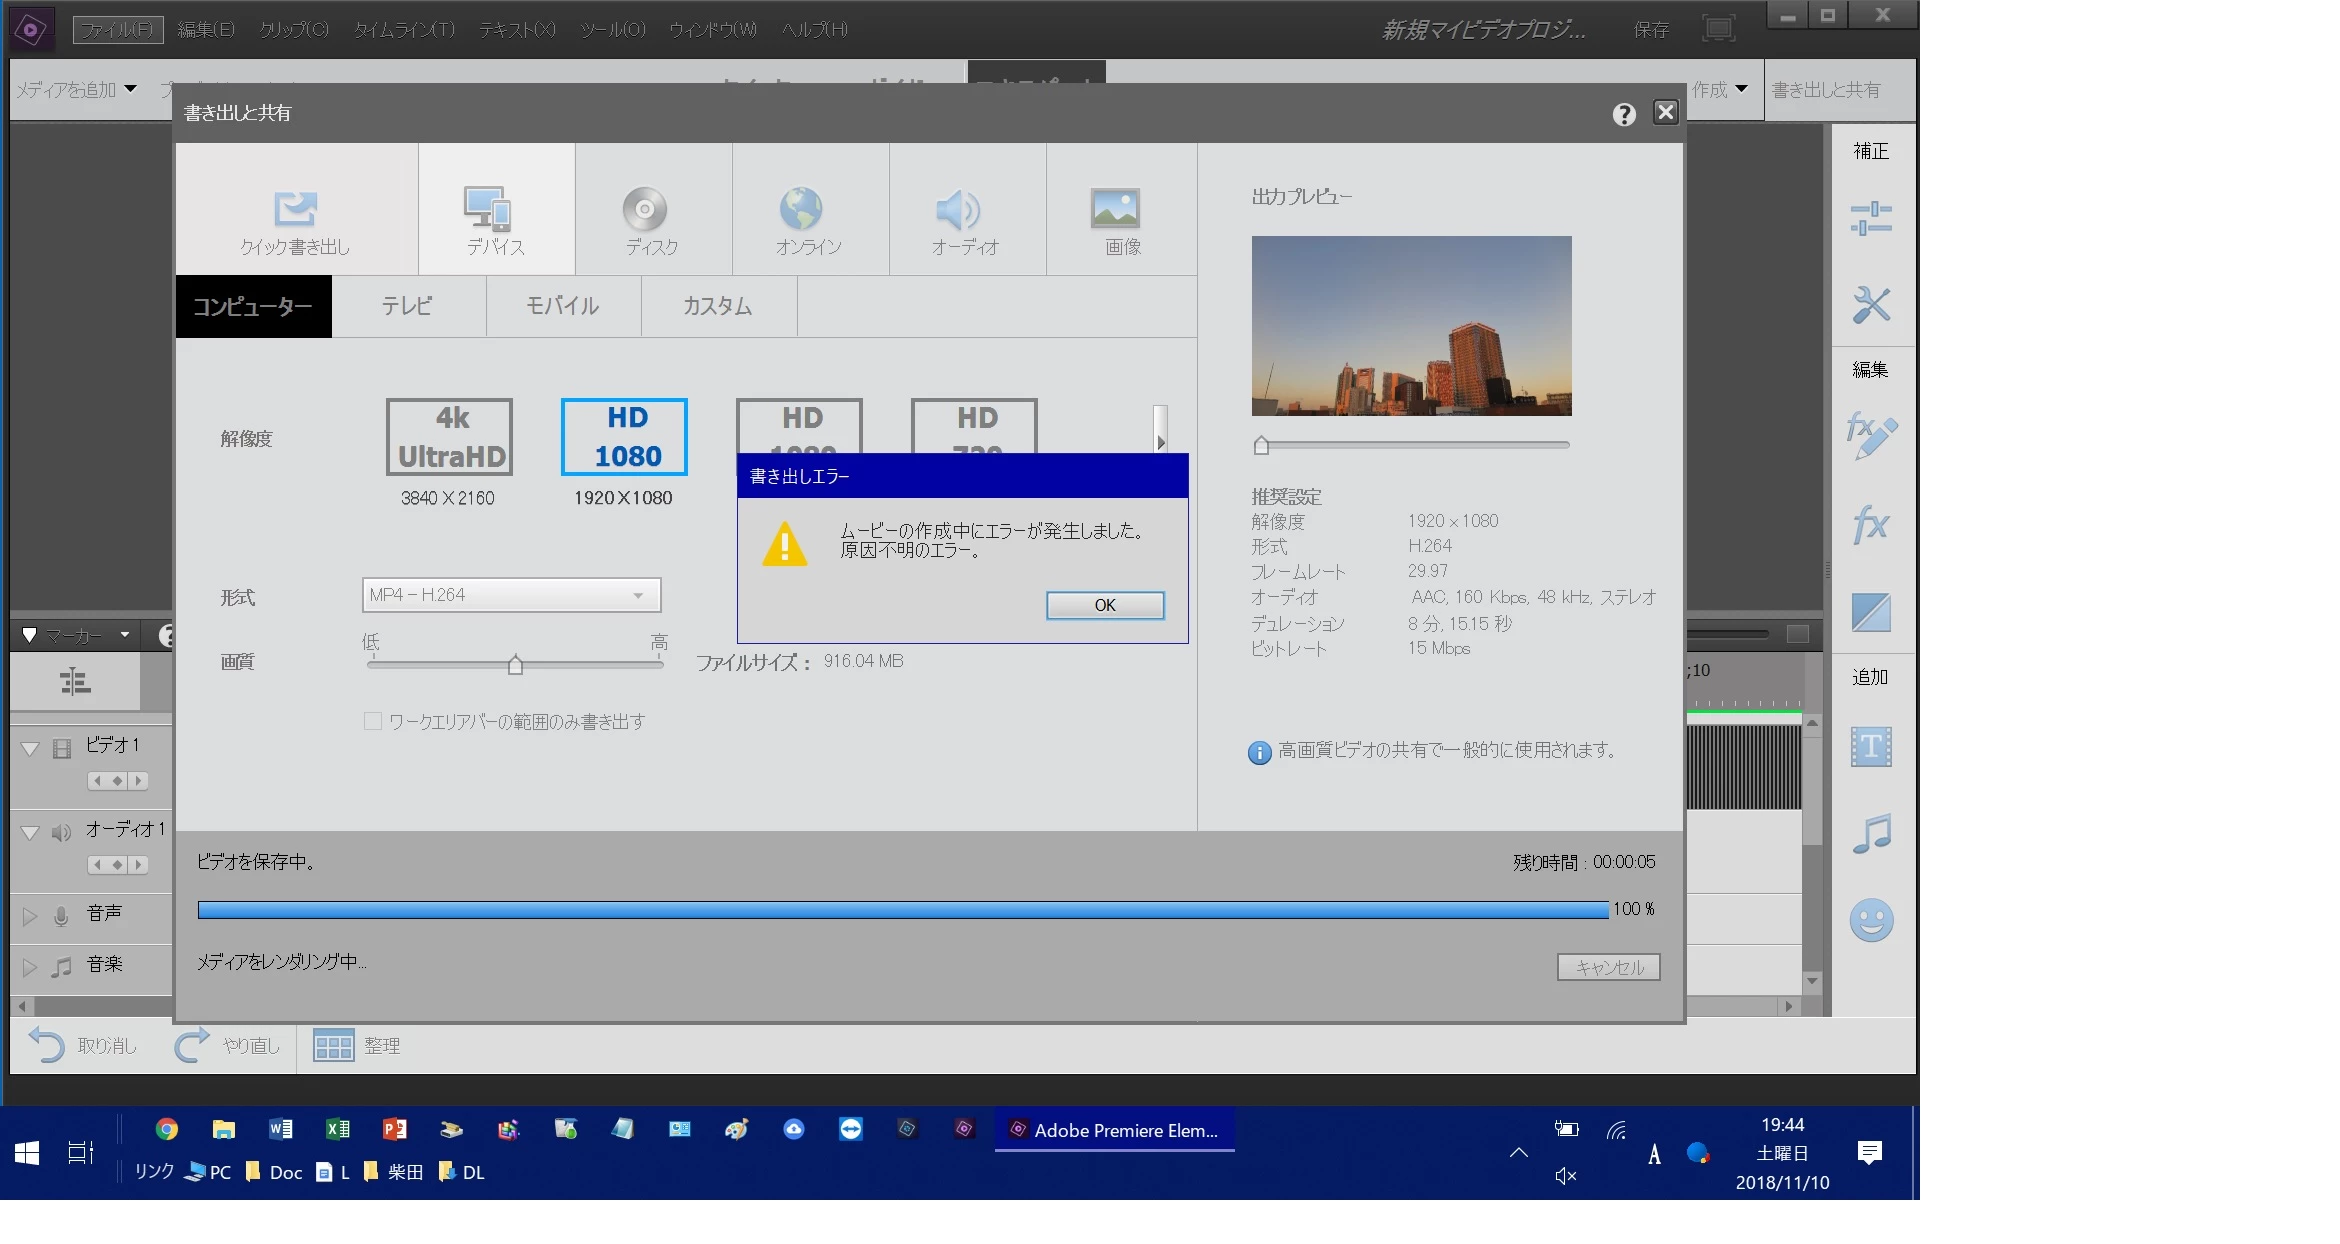The width and height of the screenshot is (2340, 1244).
Task: Switch to the テレビ tab
Action: [x=407, y=307]
